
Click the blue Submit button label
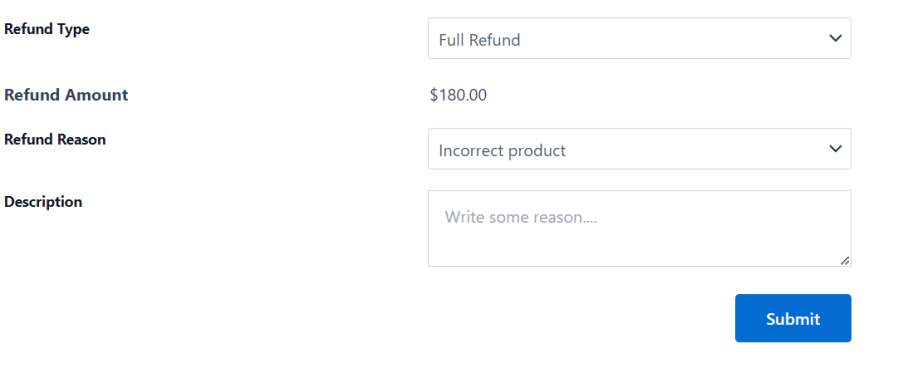793,319
